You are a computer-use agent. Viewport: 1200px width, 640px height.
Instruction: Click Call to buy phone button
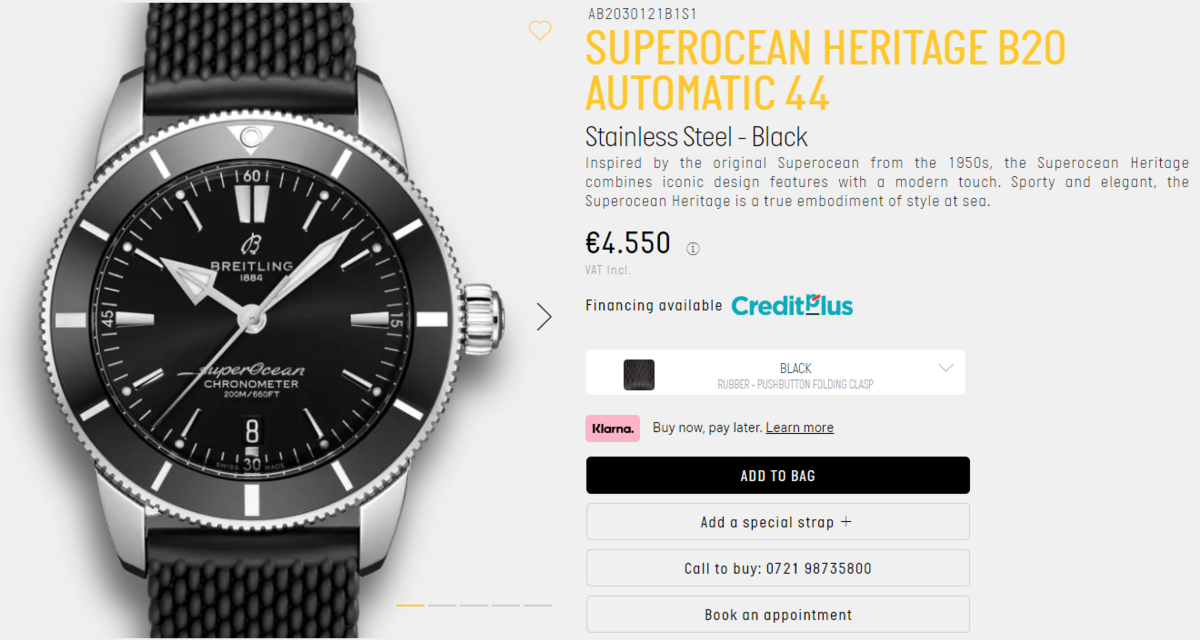(x=777, y=568)
